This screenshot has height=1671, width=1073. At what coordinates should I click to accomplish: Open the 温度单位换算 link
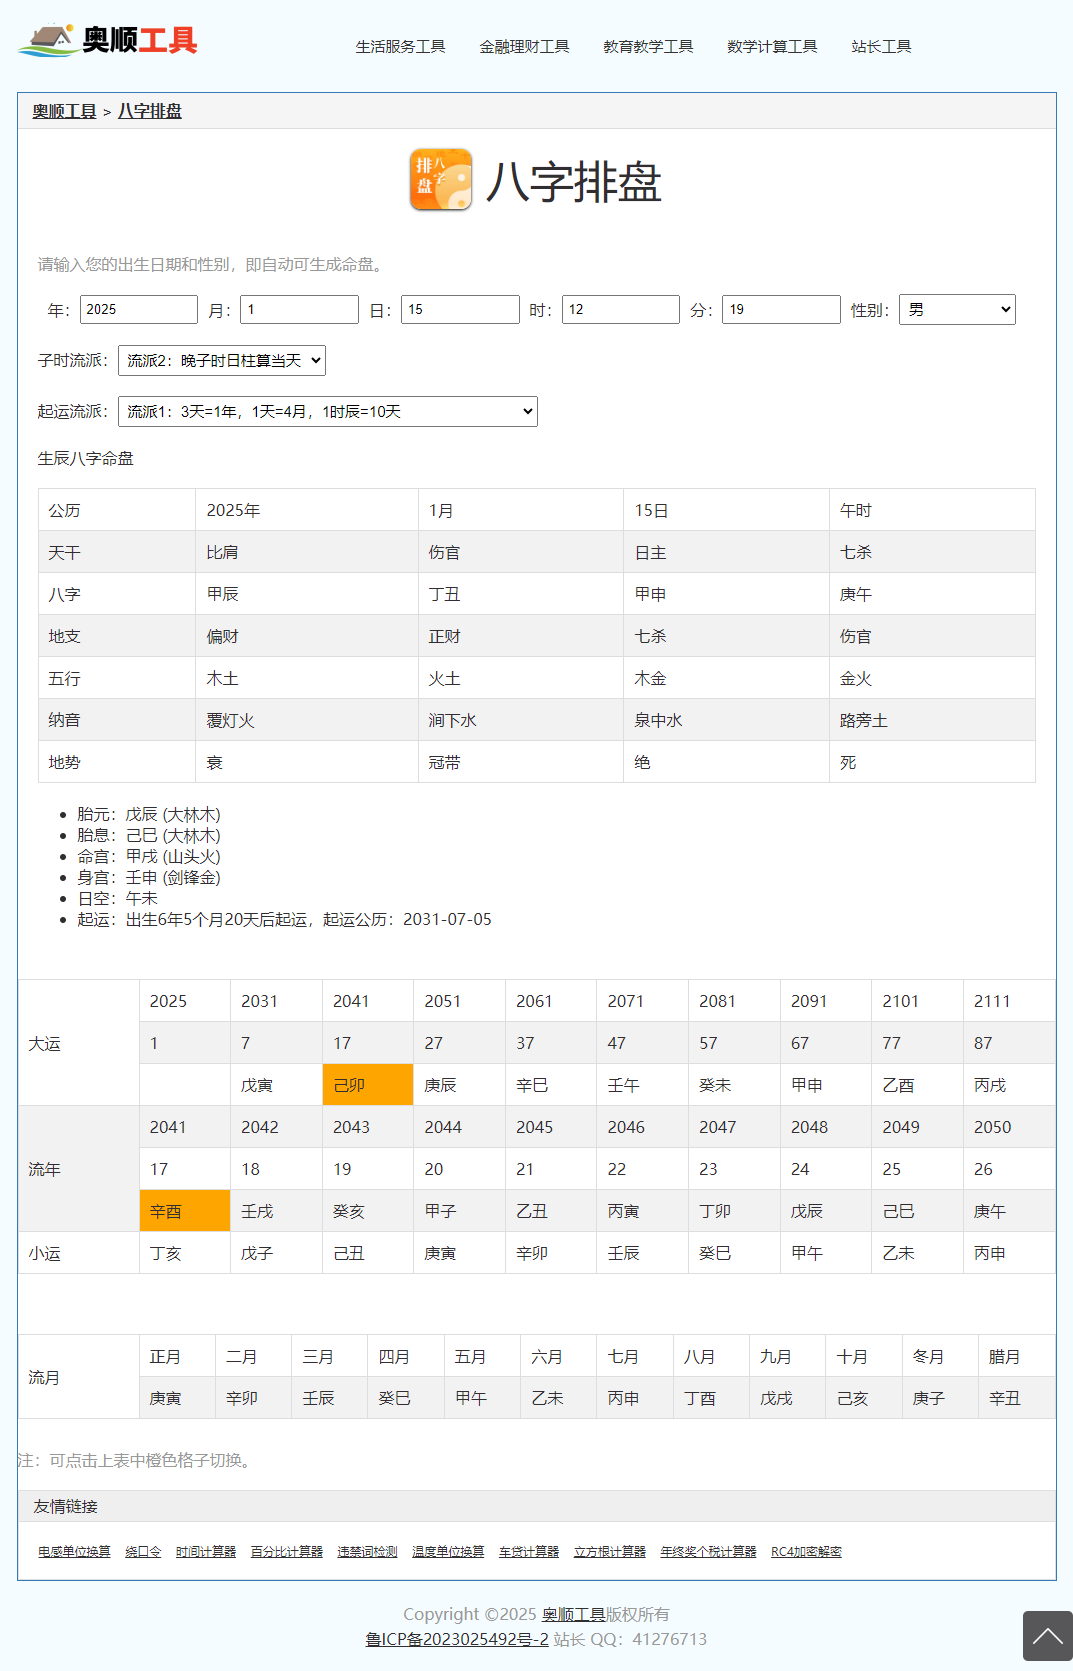(448, 1552)
